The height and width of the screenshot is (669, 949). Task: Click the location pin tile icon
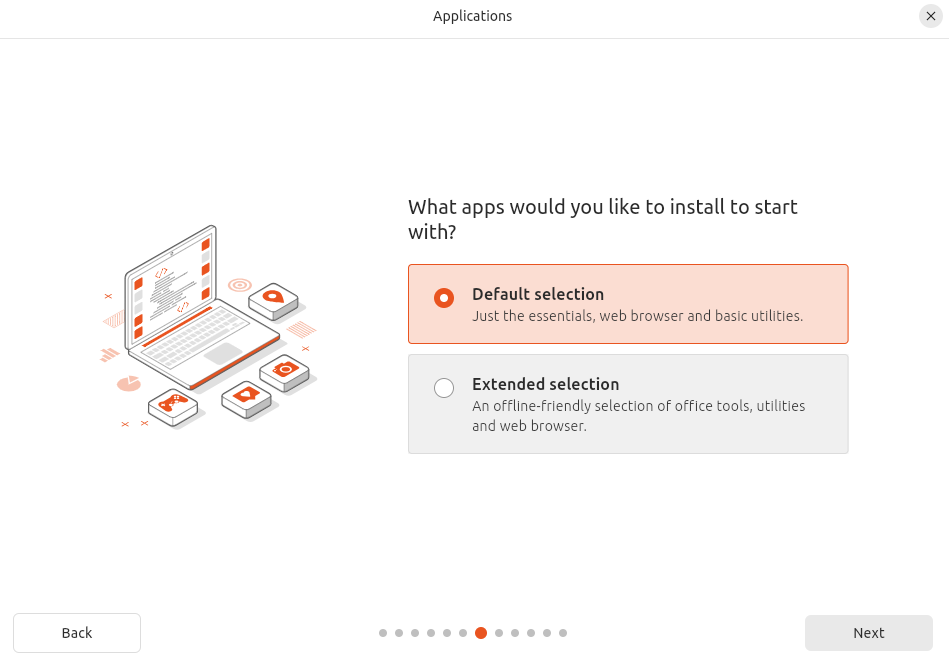coord(273,297)
